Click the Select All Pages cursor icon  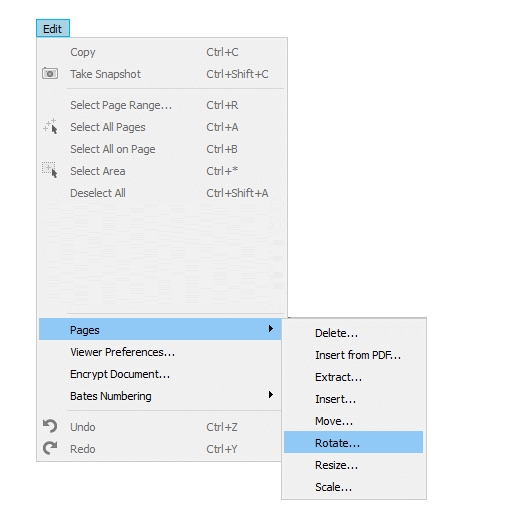(50, 127)
